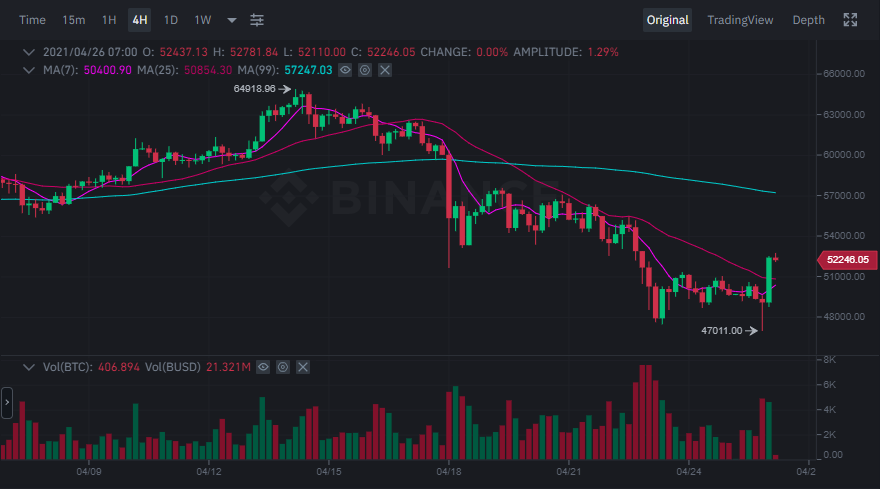
Task: Open MA indicator settings
Action: (365, 70)
